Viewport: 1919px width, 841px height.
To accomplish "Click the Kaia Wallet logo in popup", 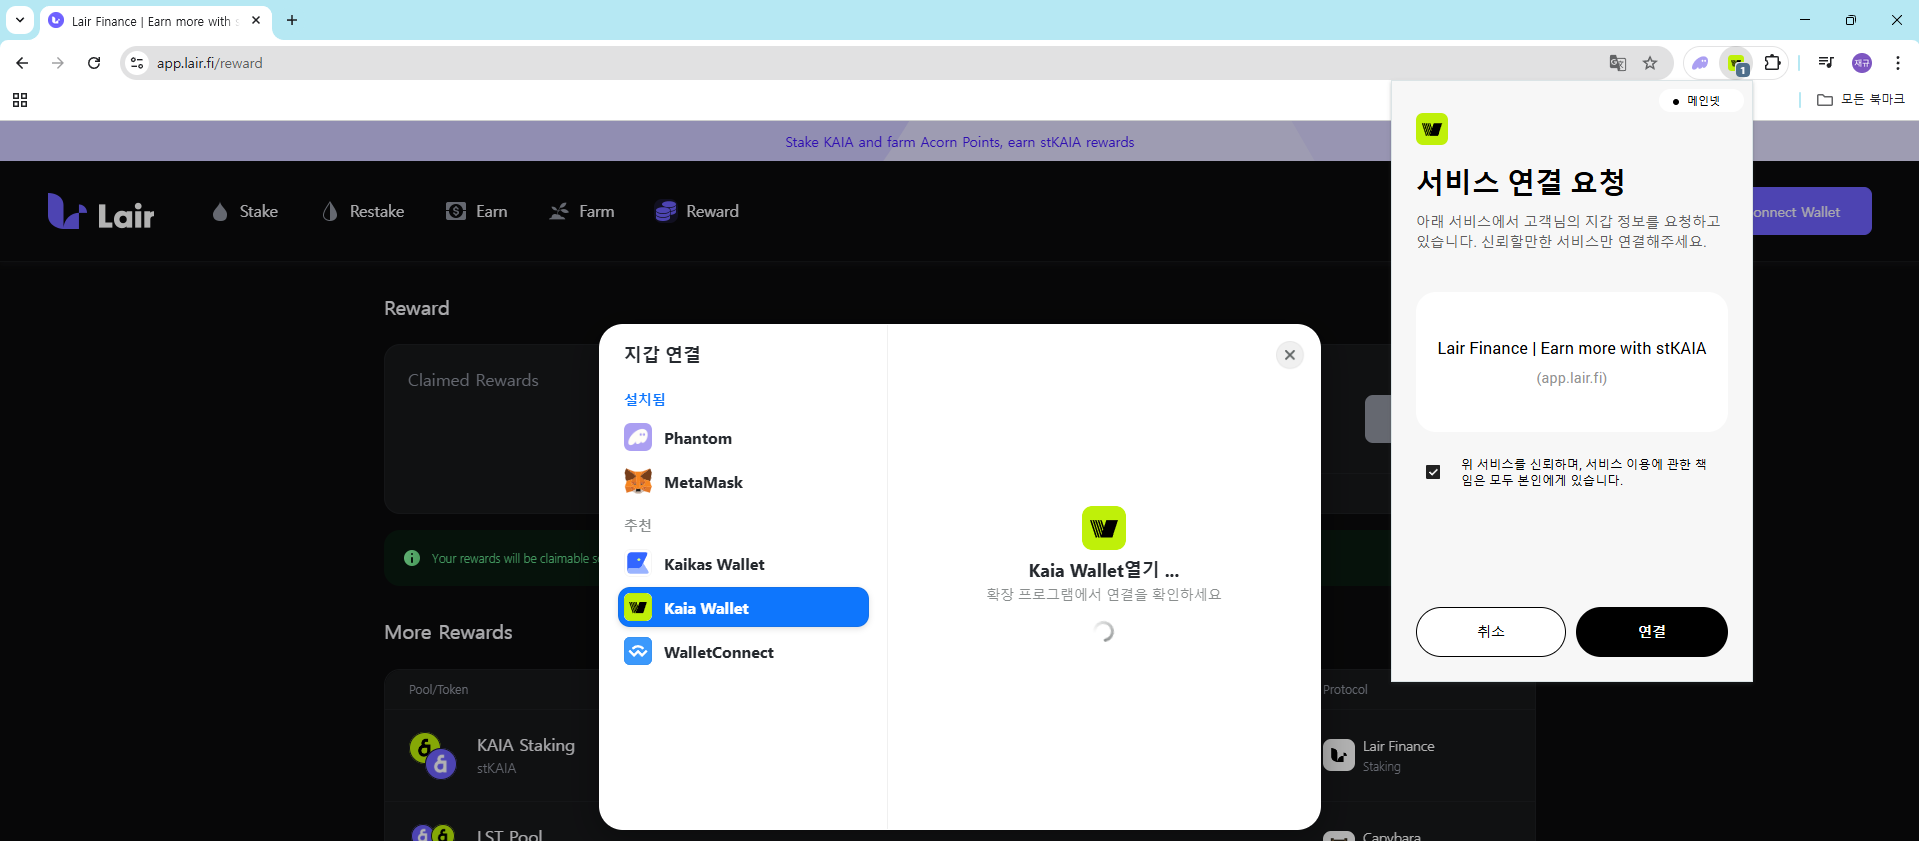I will [1432, 129].
